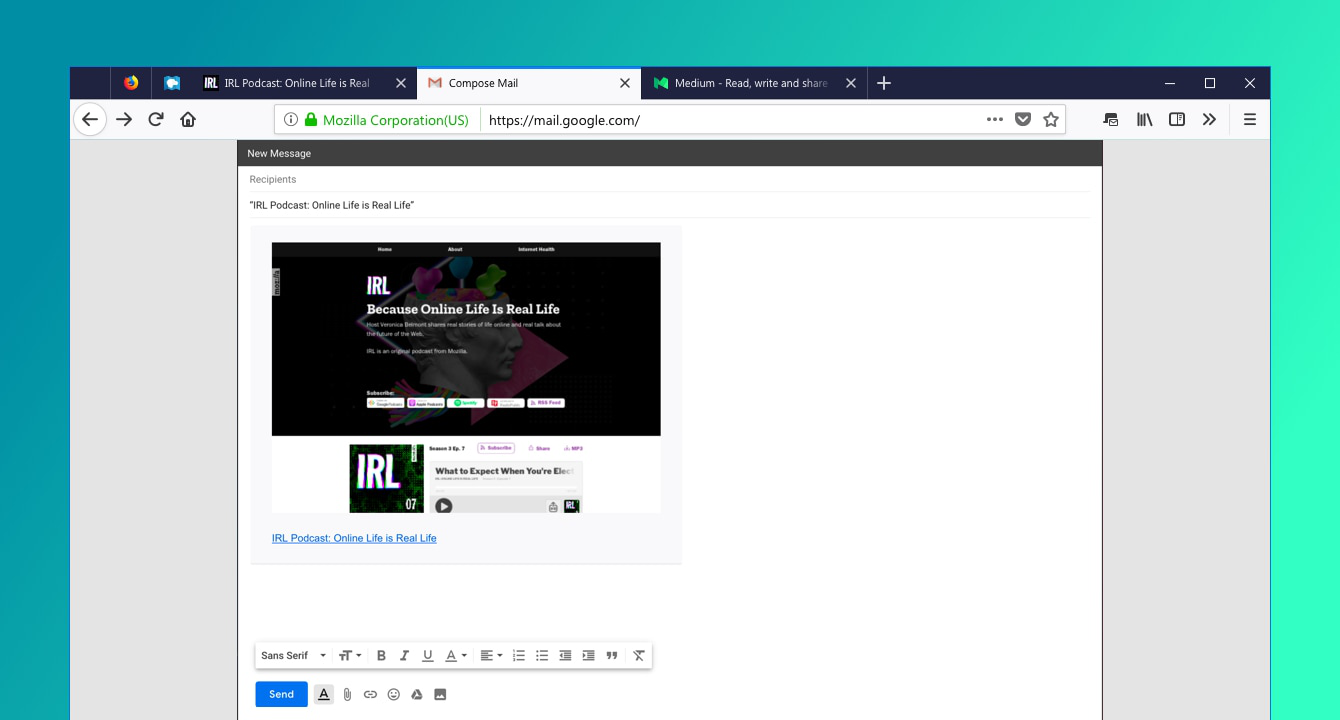
Task: Send the composed email
Action: (x=281, y=694)
